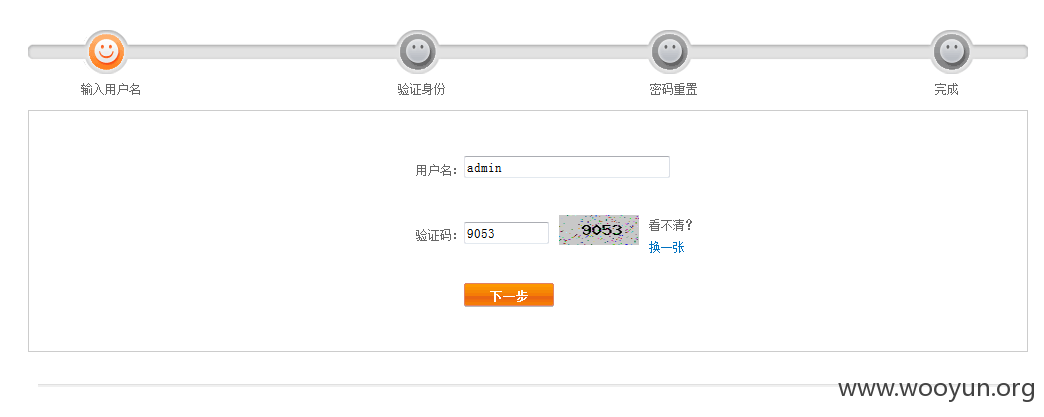The height and width of the screenshot is (417, 1044).
Task: Click the 密码重置 step label
Action: [673, 89]
